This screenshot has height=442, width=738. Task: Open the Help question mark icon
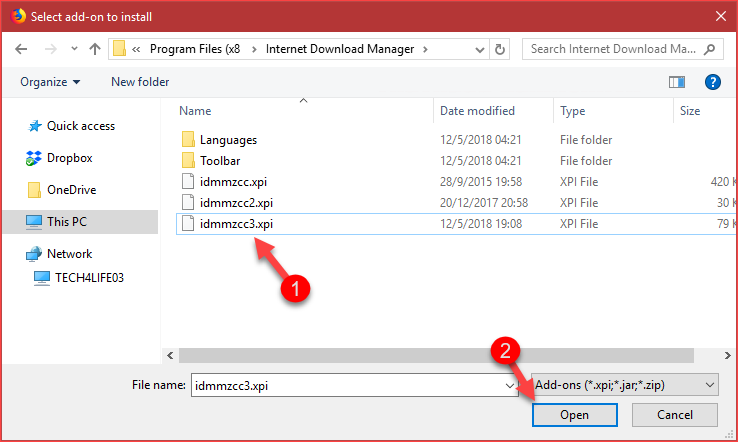coord(713,82)
